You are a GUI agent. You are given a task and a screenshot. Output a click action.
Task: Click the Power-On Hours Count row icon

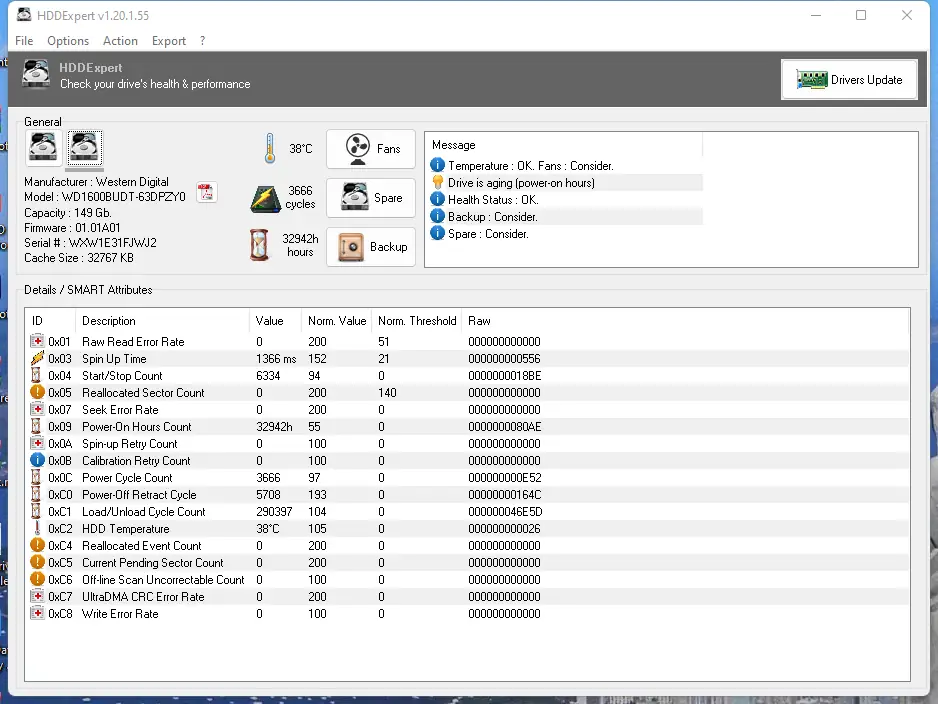pos(36,426)
